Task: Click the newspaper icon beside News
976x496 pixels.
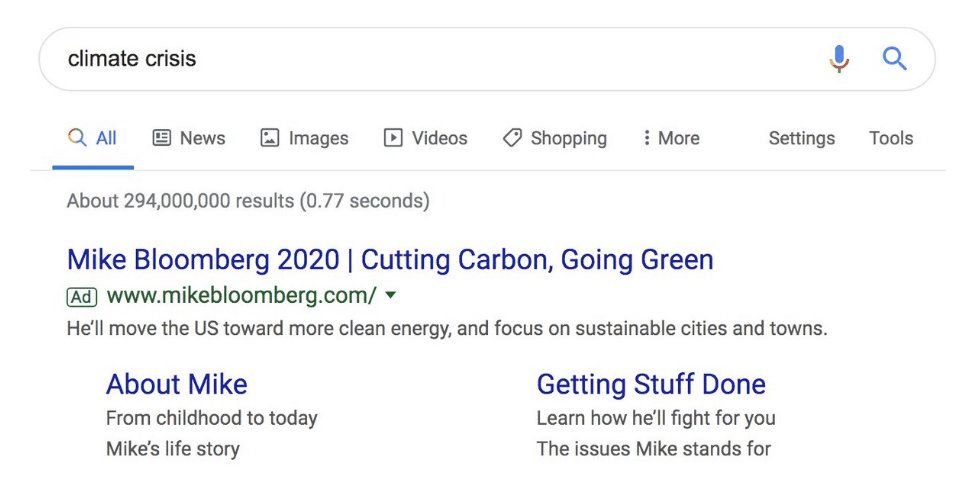Action: [x=162, y=138]
